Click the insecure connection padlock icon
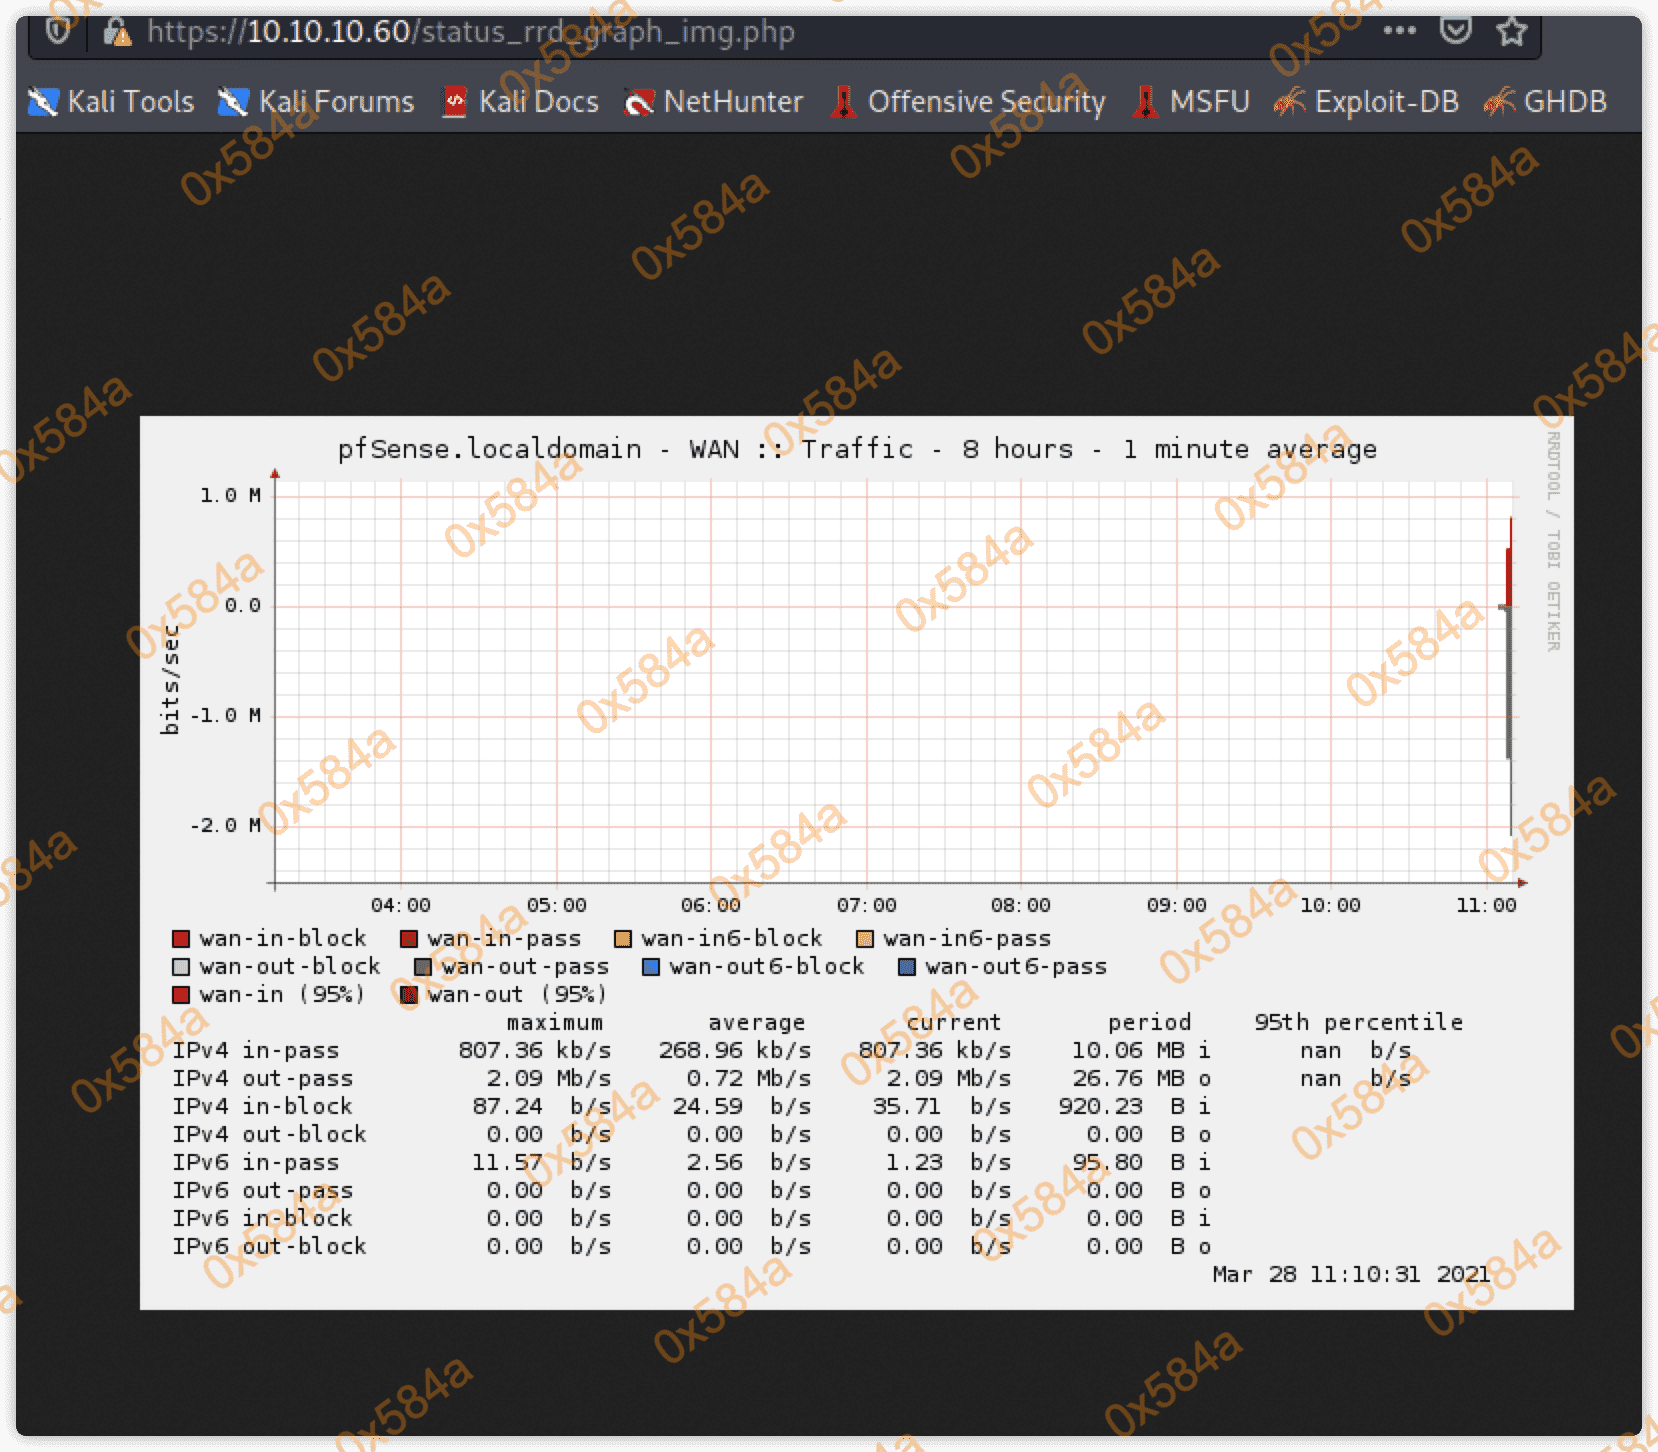This screenshot has width=1658, height=1452. click(x=117, y=33)
